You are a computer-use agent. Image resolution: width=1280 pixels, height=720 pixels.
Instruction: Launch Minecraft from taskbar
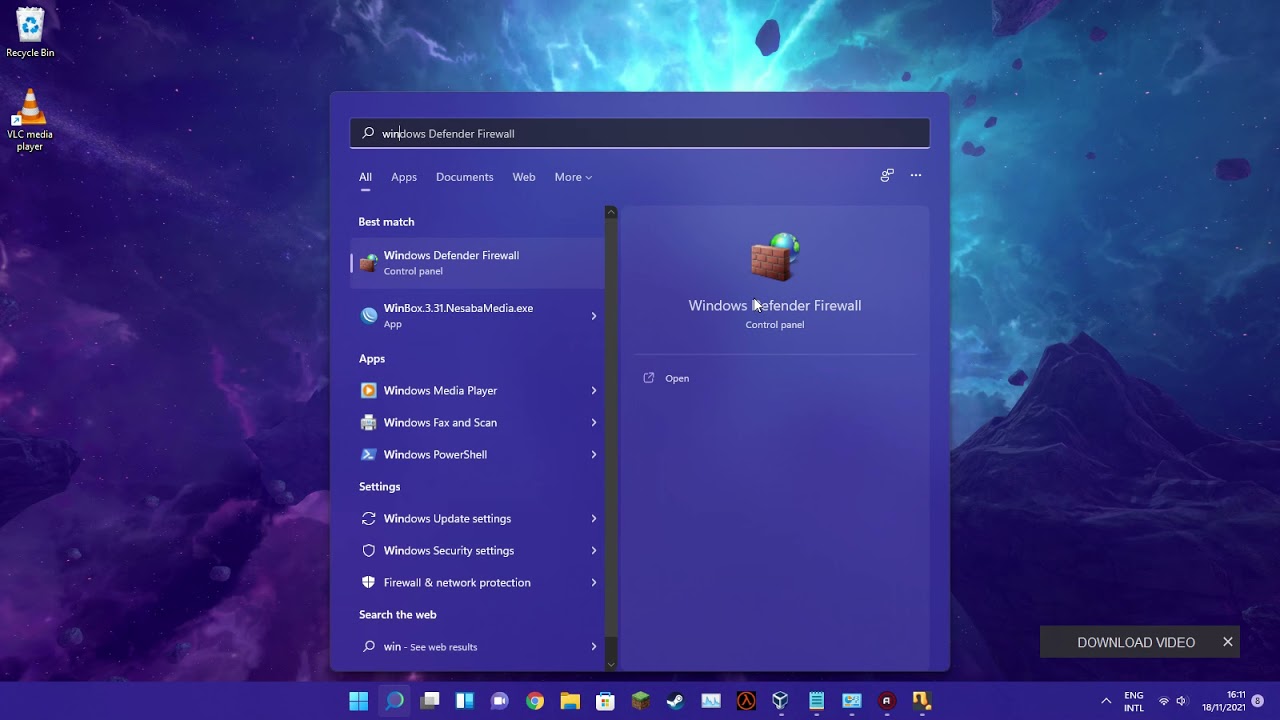click(x=641, y=701)
